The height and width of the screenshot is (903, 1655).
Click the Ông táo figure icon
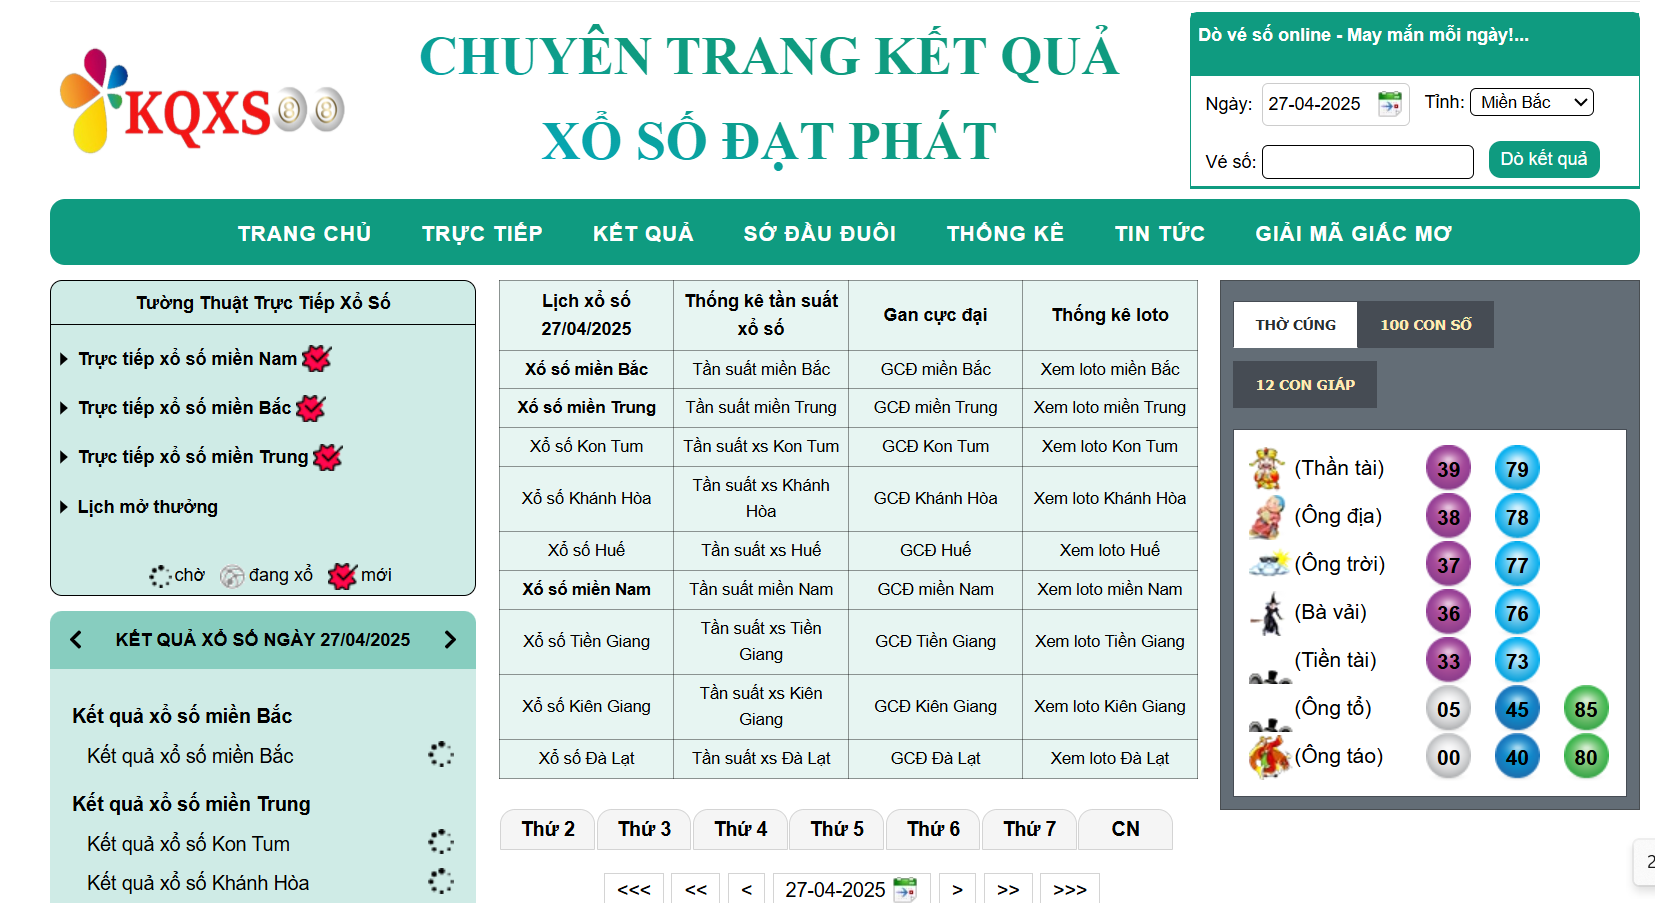click(1269, 756)
